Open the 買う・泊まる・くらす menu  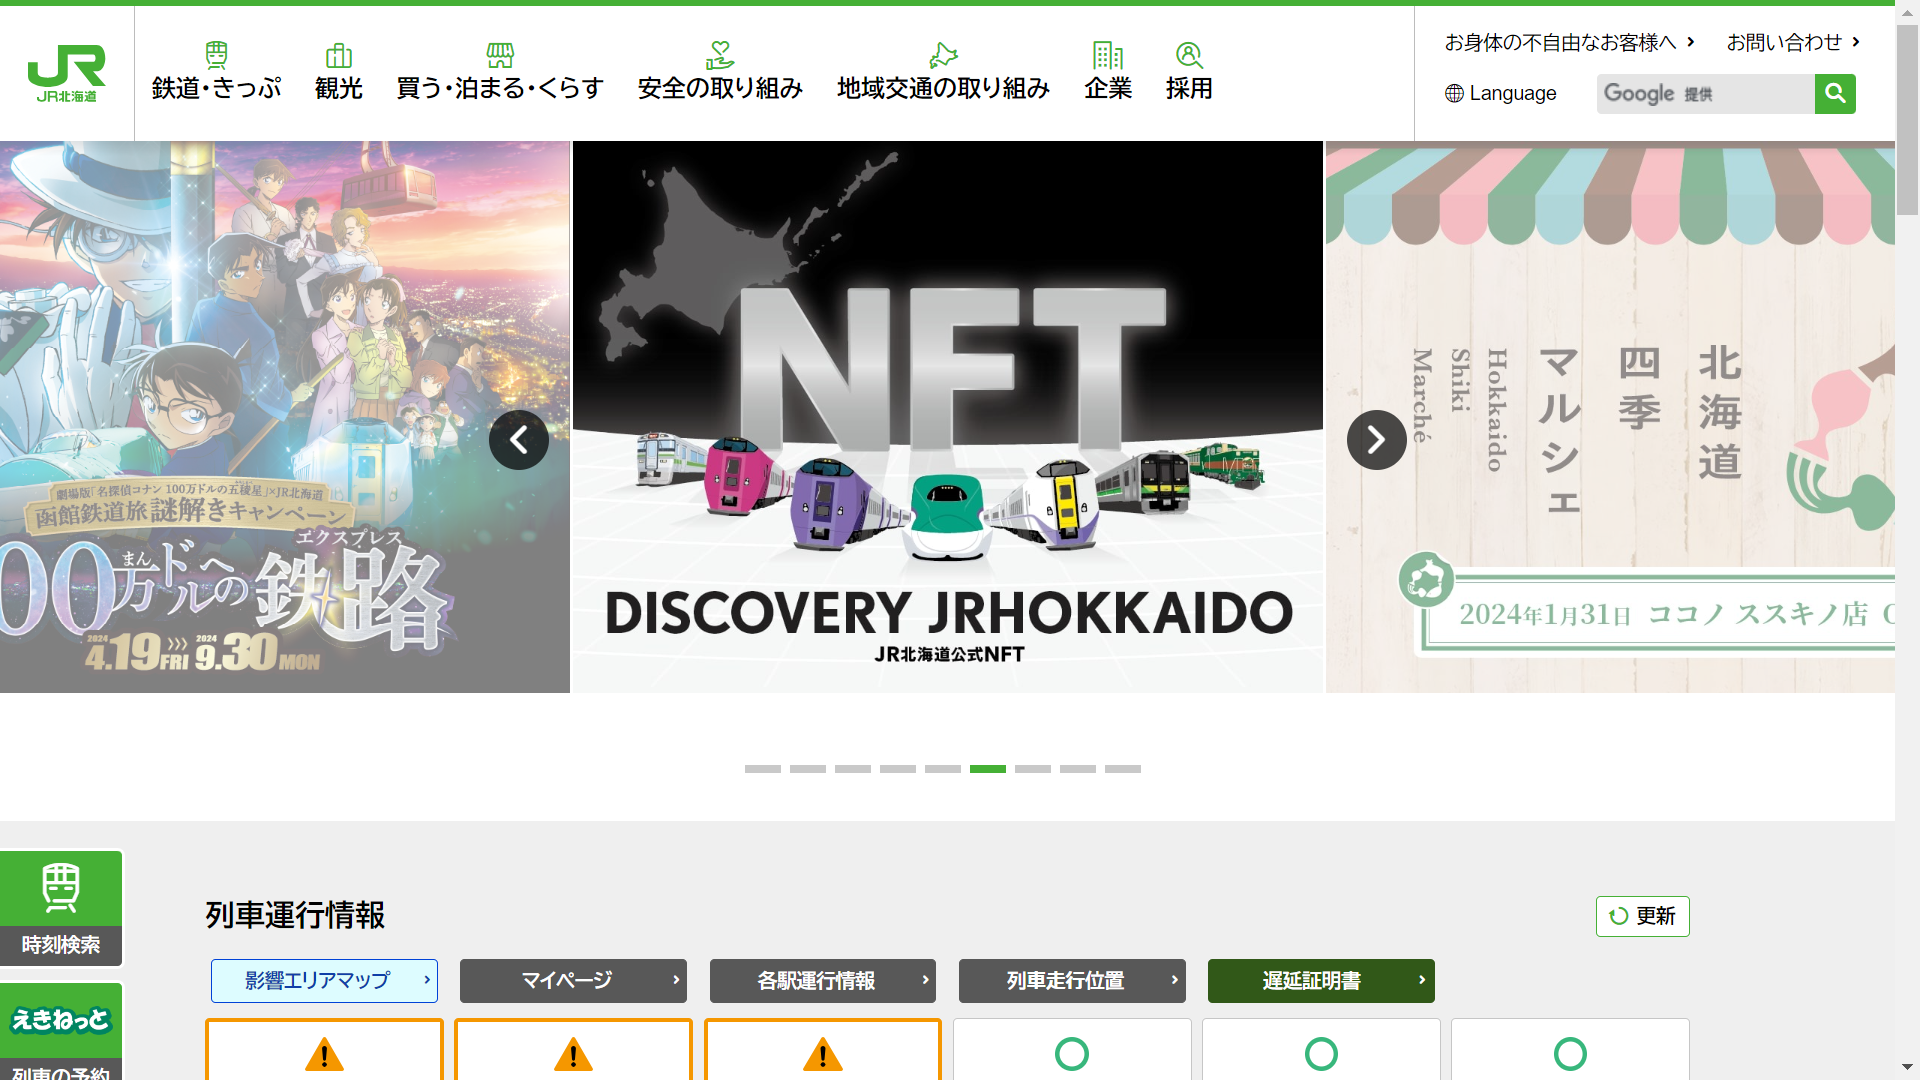pos(500,89)
